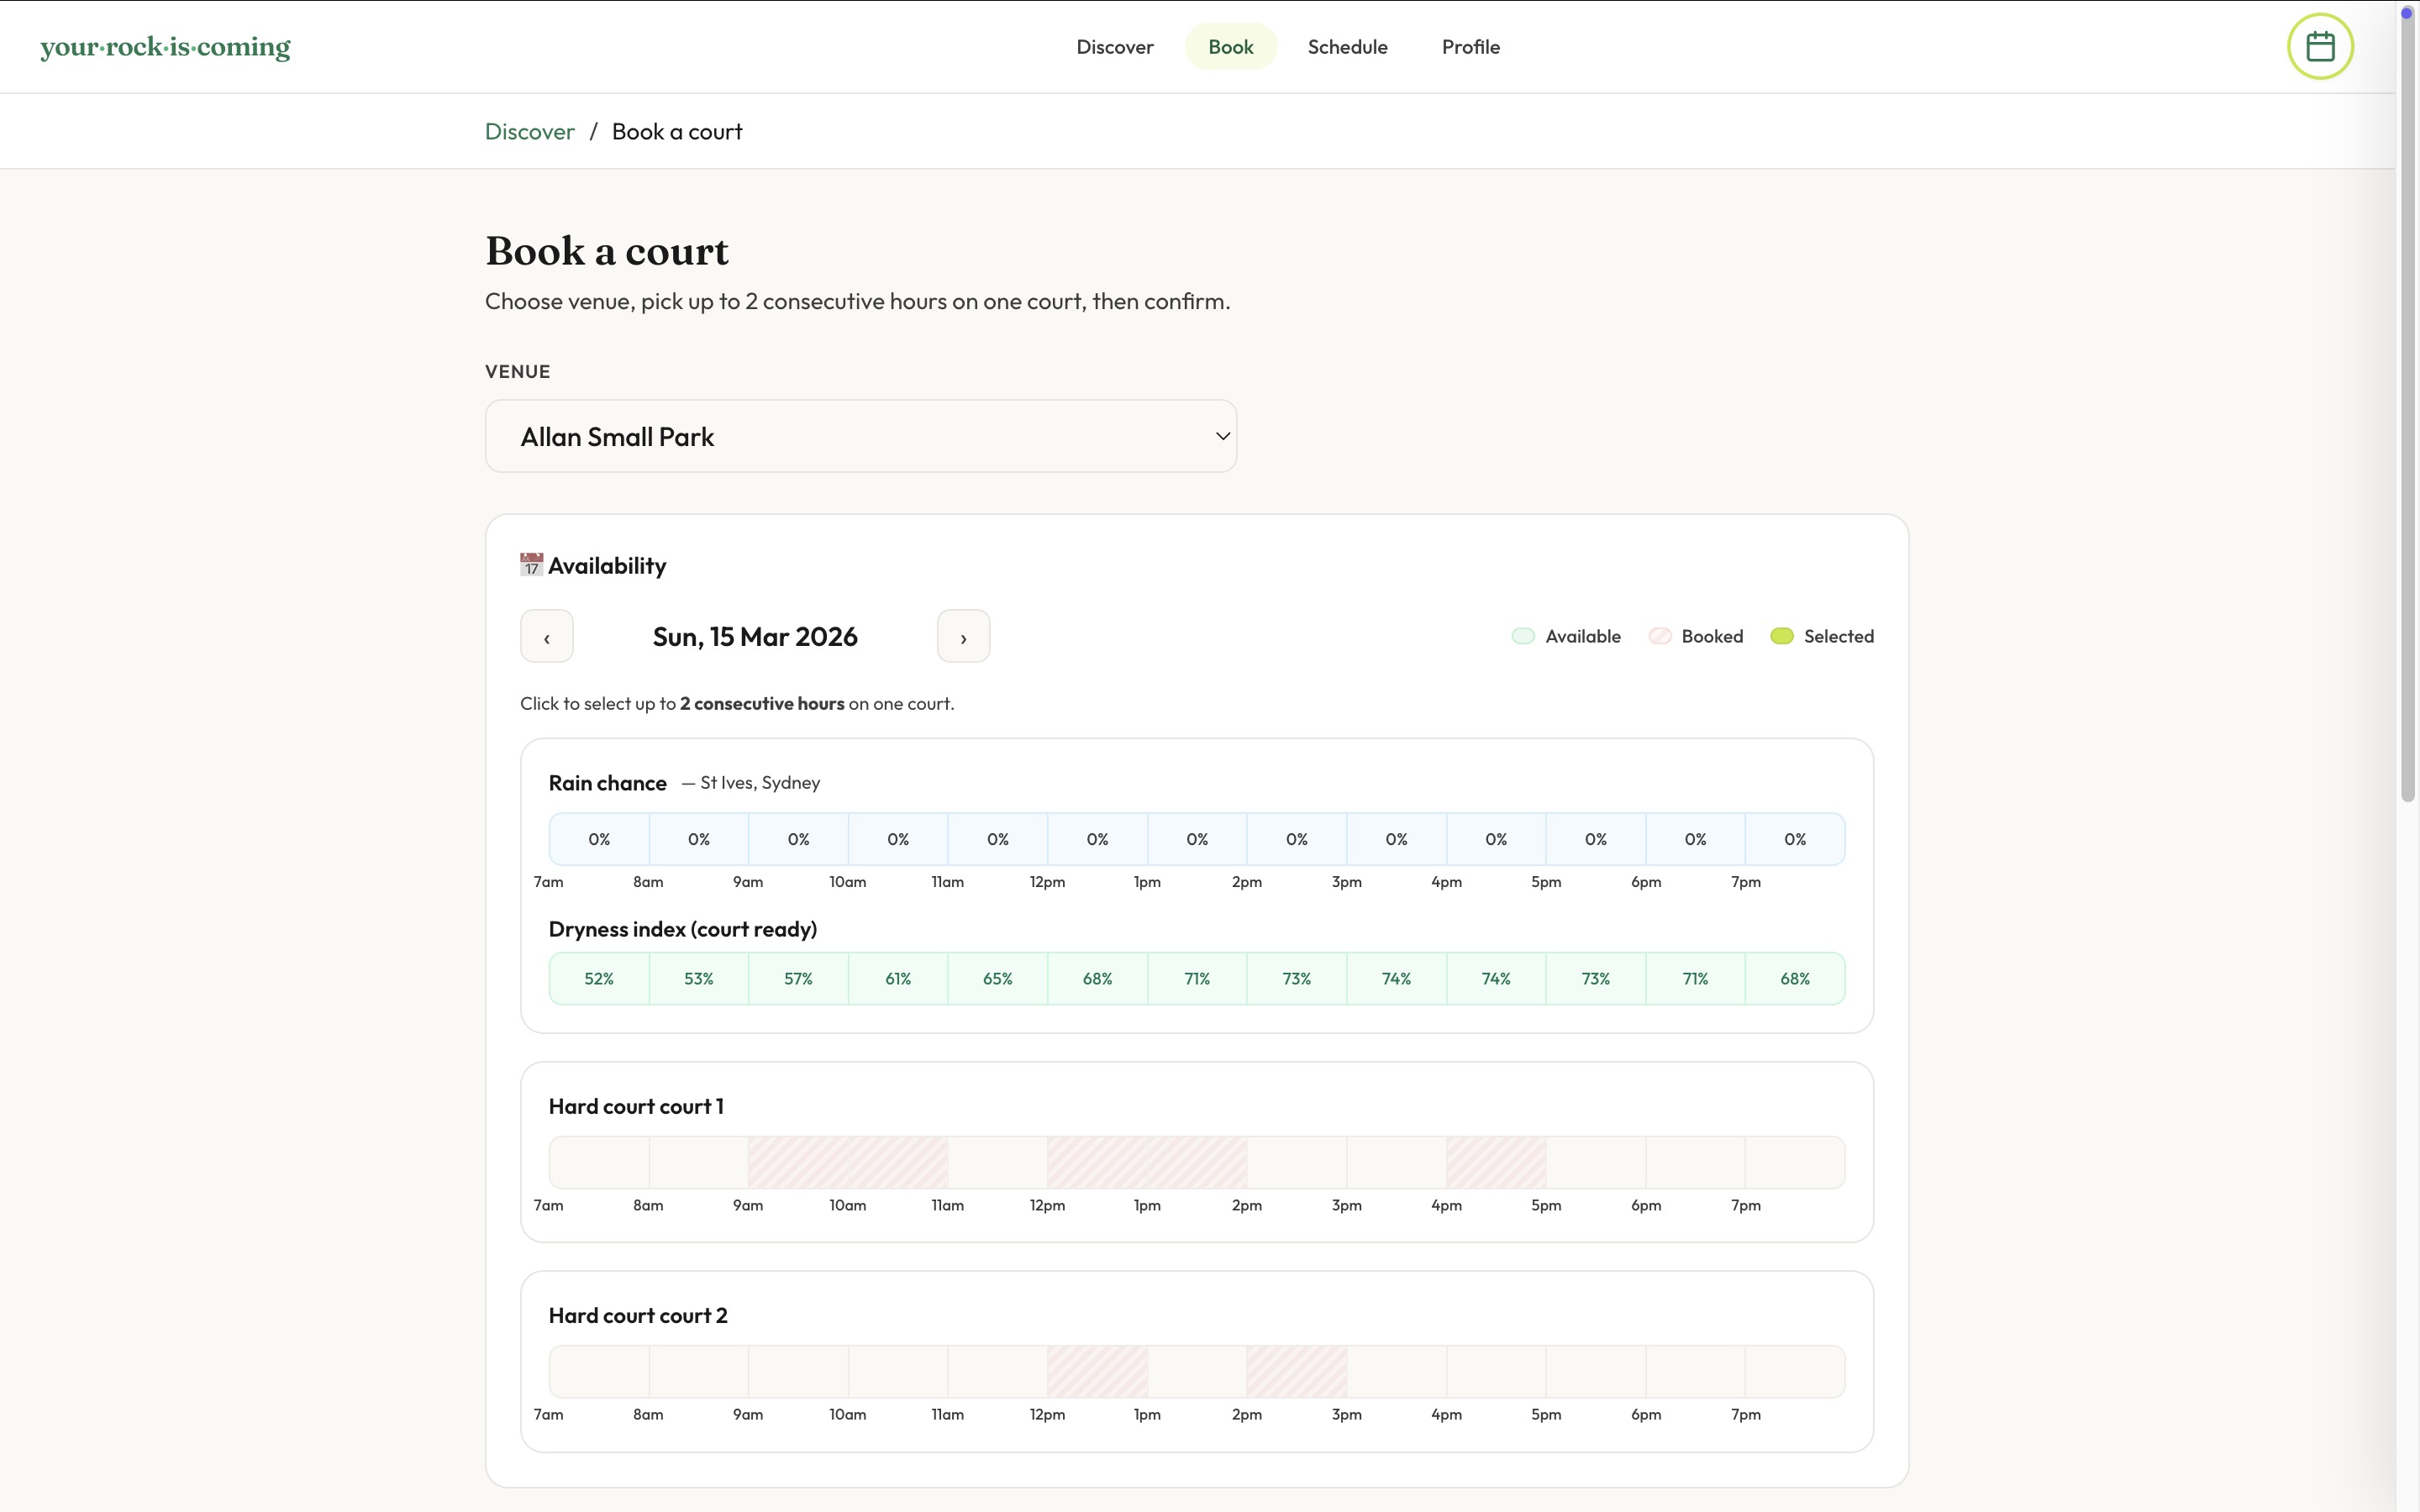The image size is (2420, 1512).
Task: Follow the Discover breadcrumb link
Action: [529, 132]
